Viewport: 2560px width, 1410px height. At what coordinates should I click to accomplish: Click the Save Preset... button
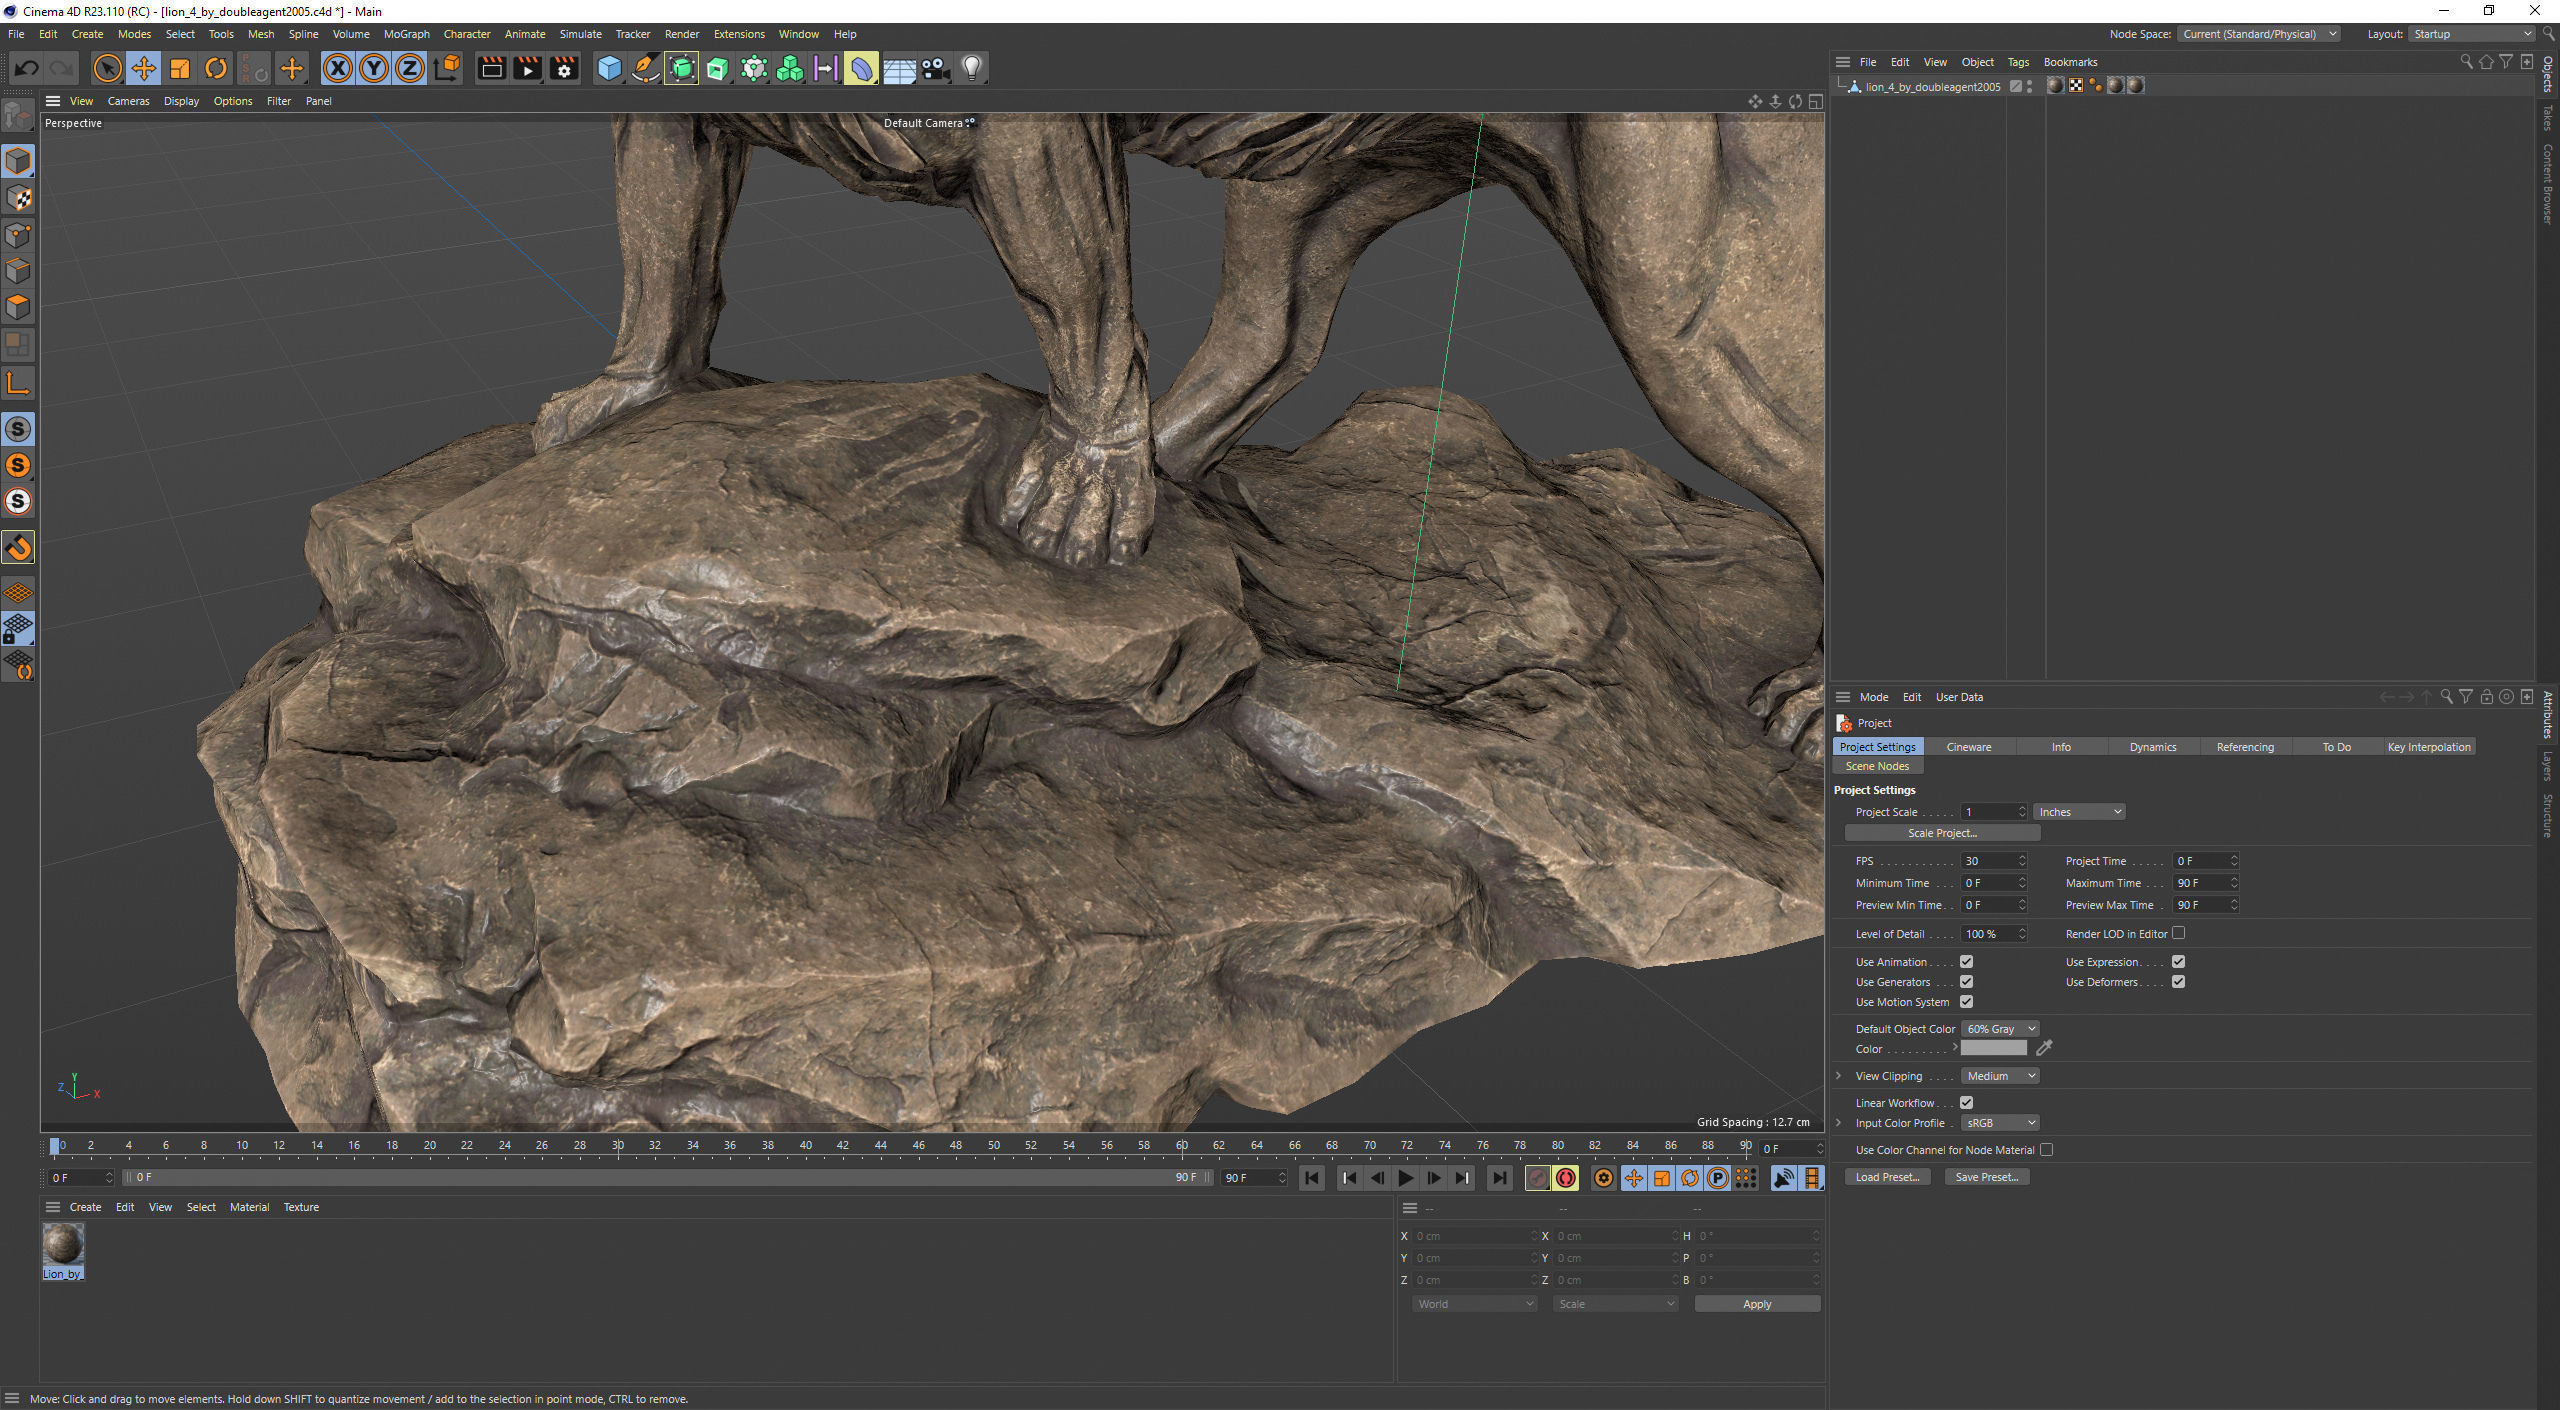1986,1177
